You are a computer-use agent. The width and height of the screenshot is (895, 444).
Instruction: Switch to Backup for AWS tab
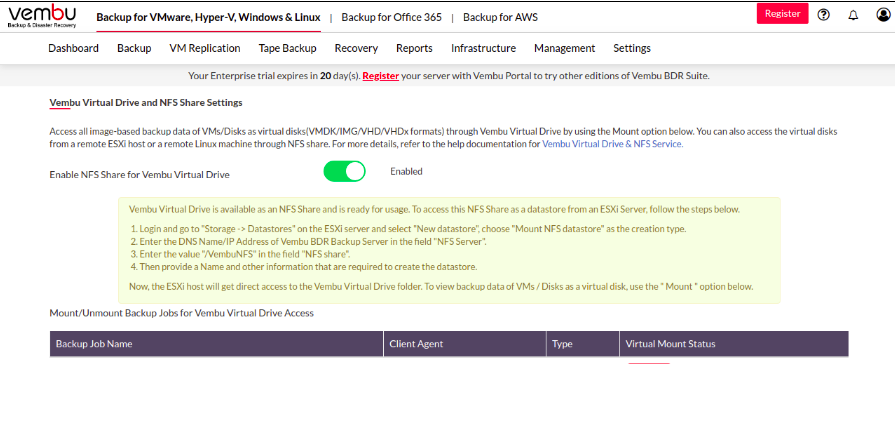(500, 17)
